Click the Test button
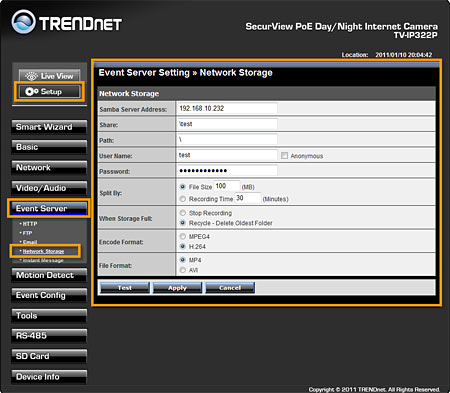The height and width of the screenshot is (393, 450). 125,288
